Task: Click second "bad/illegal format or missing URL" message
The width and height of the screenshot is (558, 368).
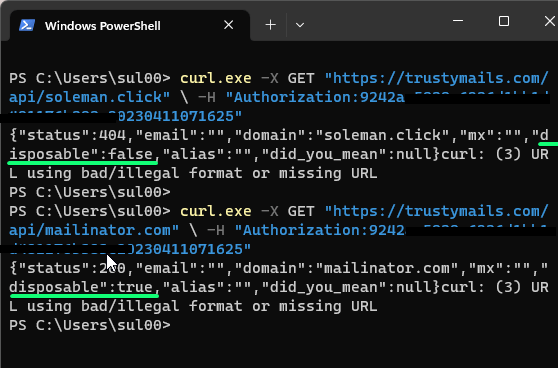Action: click(229, 306)
